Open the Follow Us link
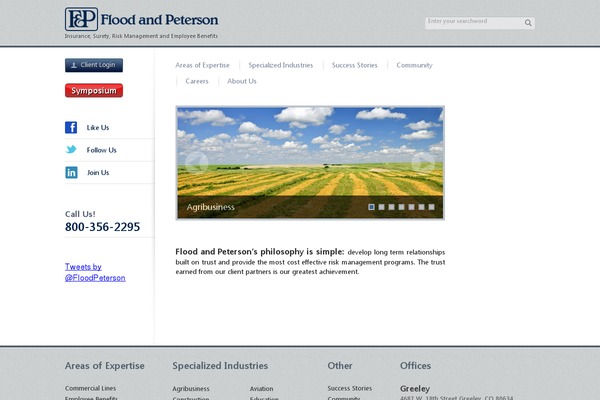 101,150
